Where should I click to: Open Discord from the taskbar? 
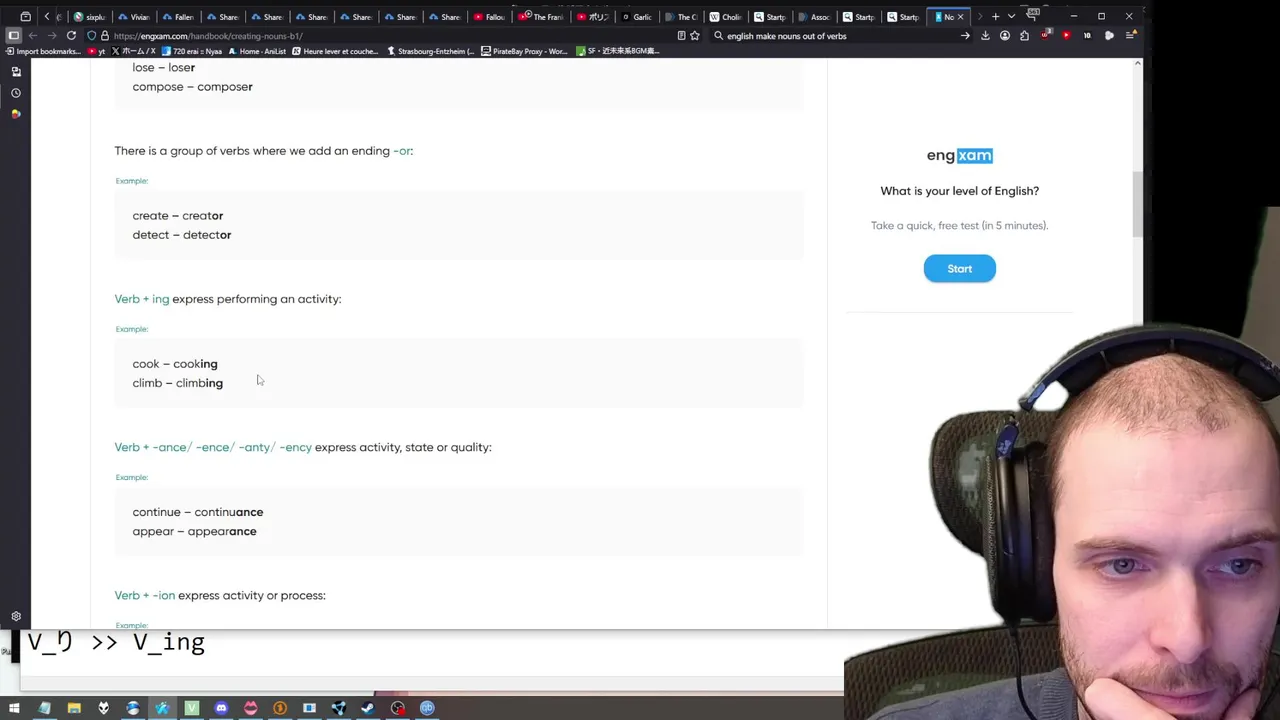tap(221, 708)
